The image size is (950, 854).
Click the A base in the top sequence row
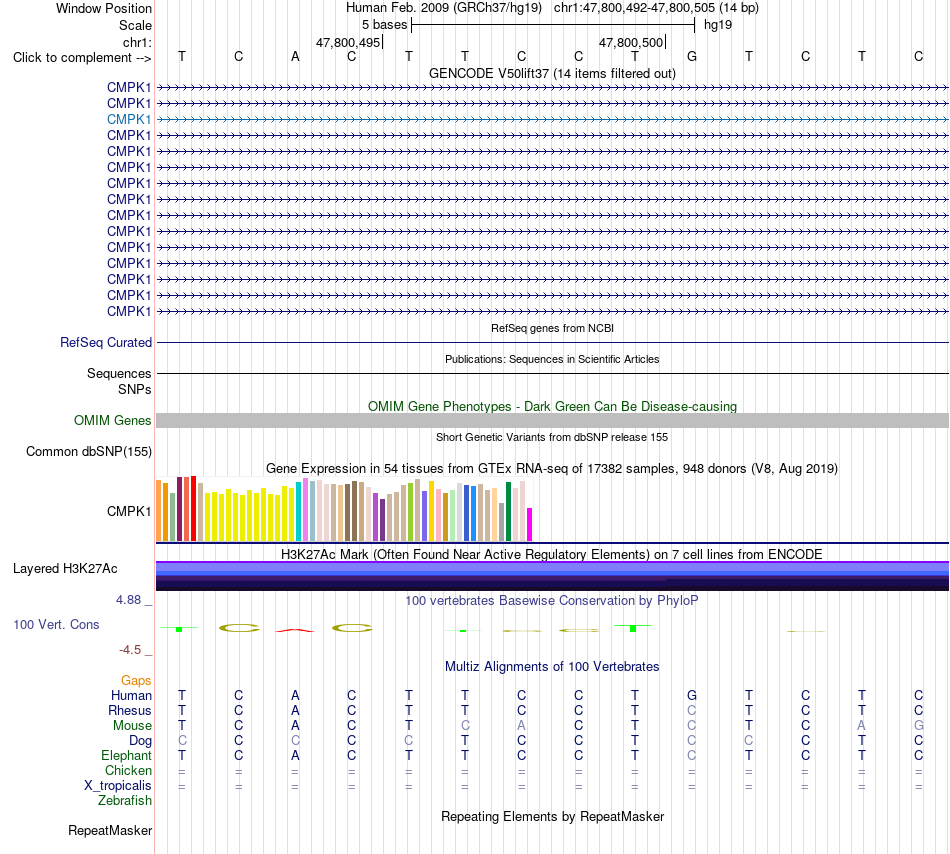295,56
